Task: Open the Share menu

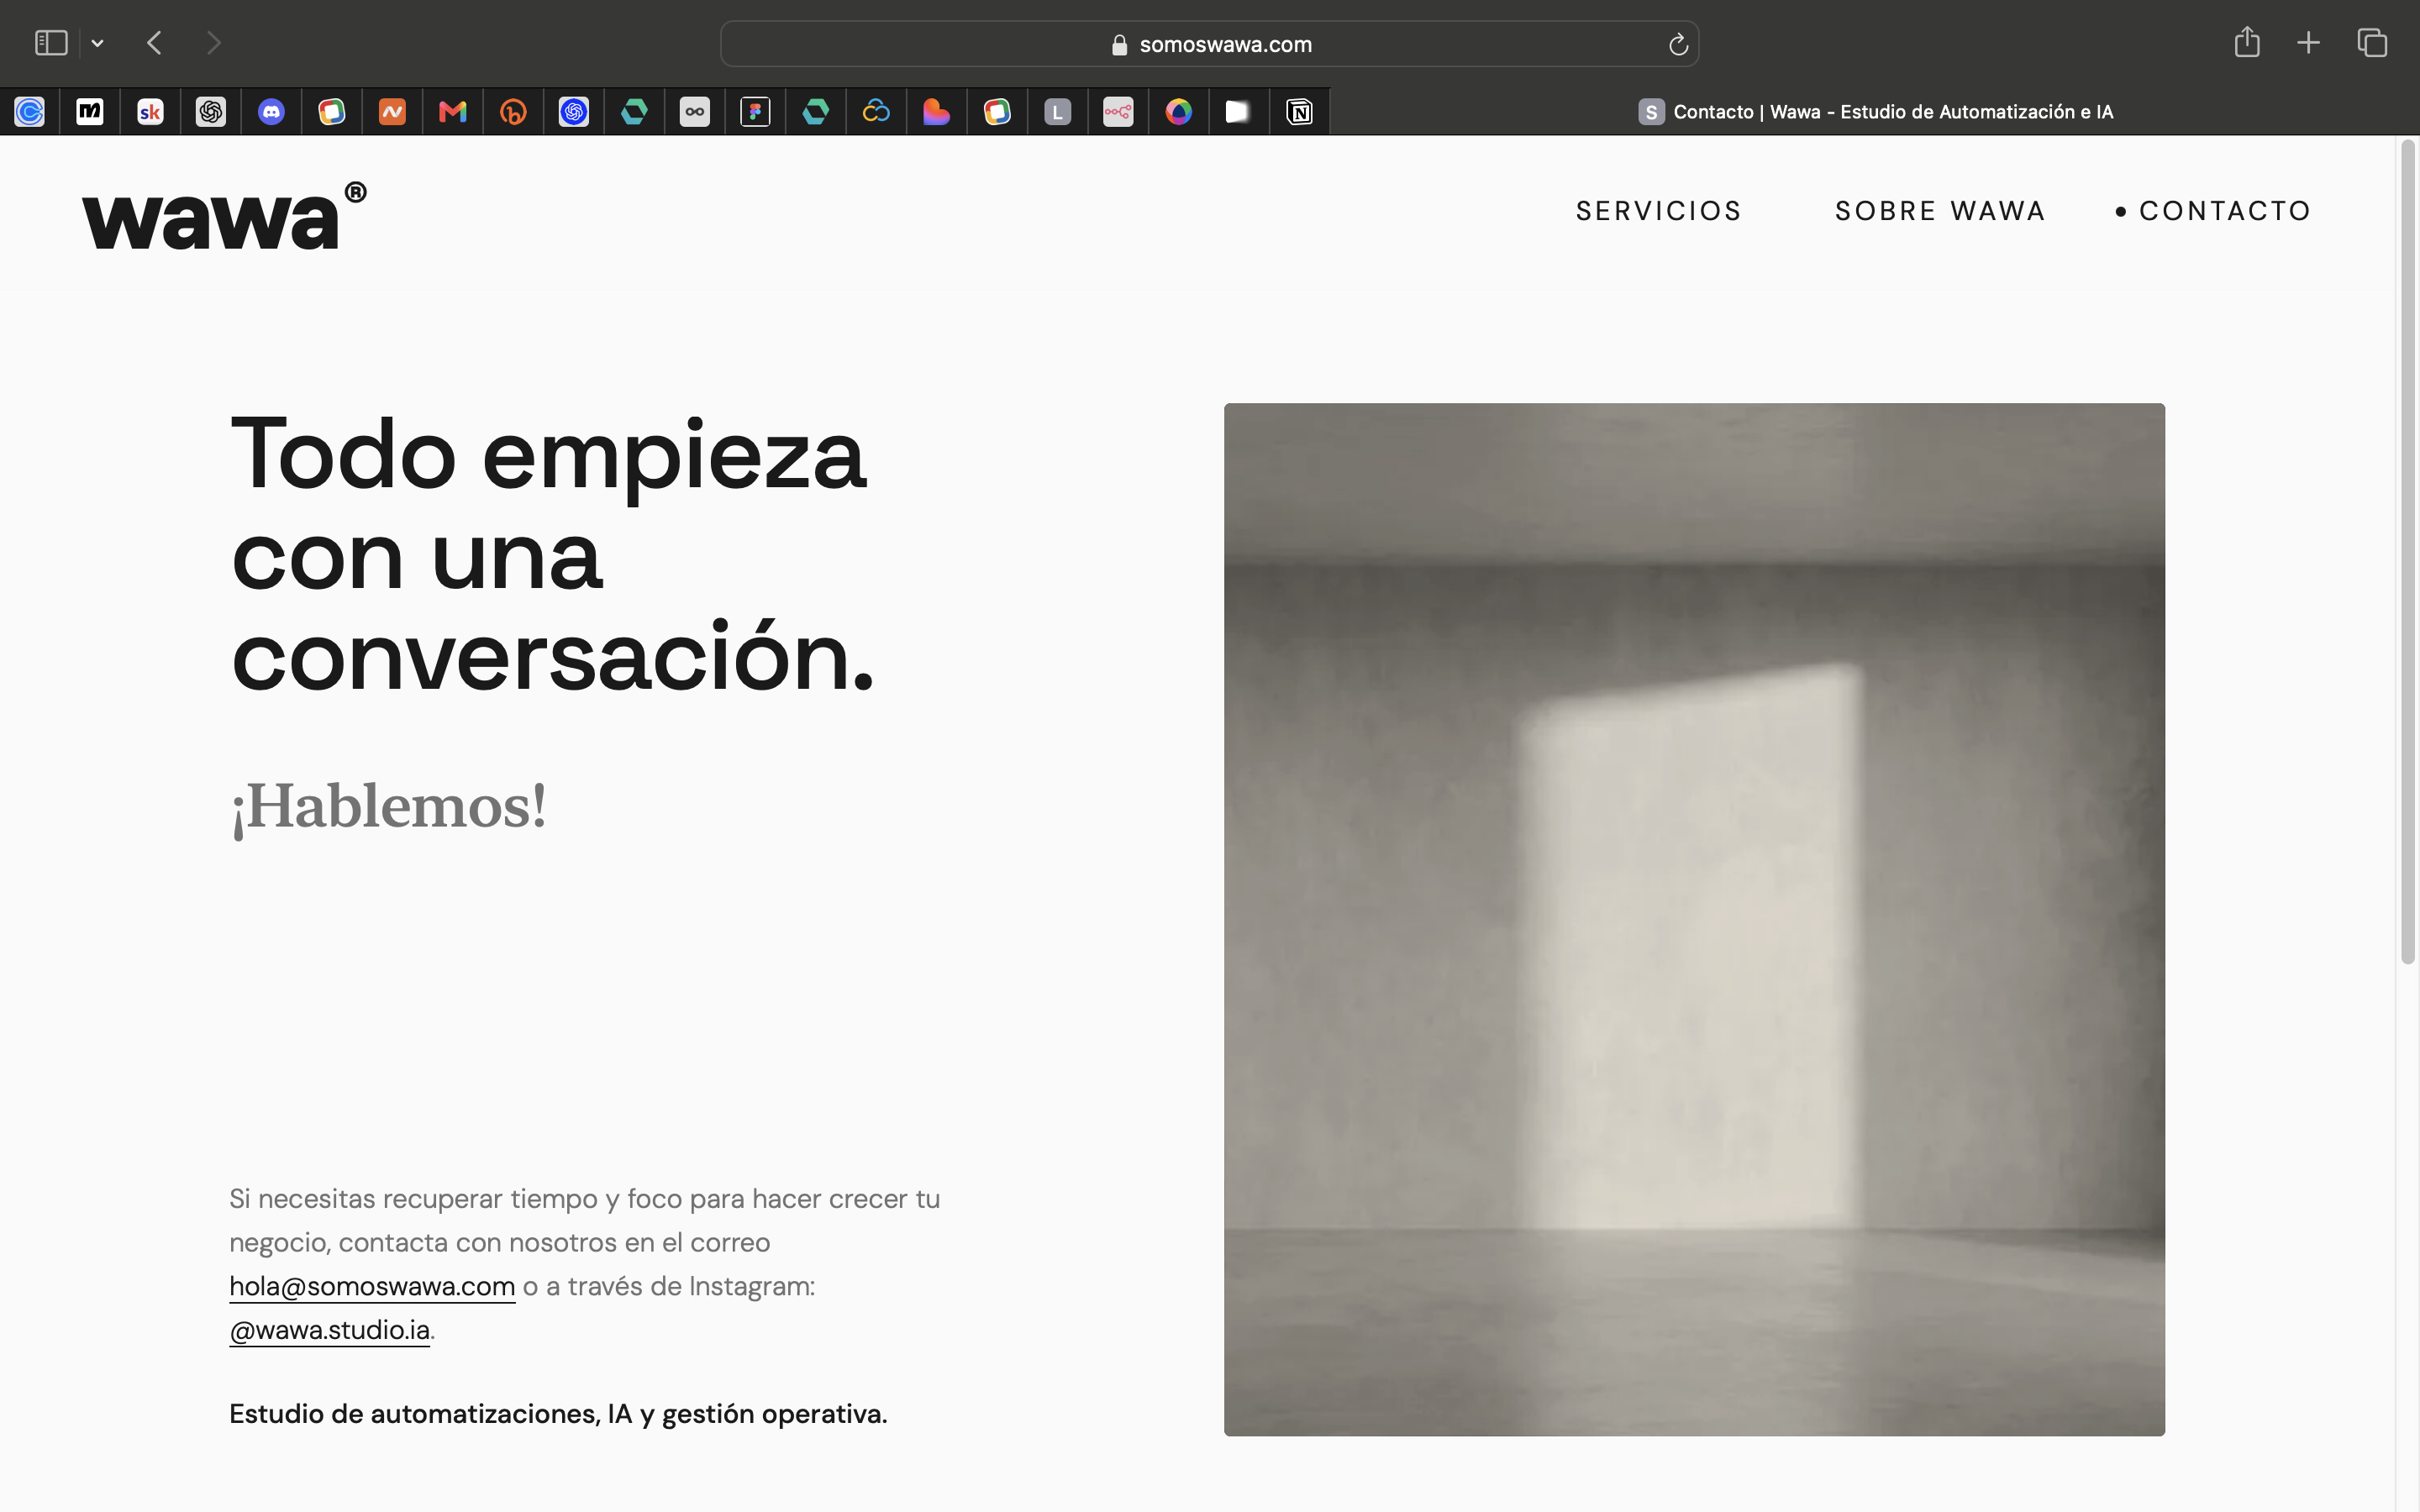Action: click(x=2247, y=42)
